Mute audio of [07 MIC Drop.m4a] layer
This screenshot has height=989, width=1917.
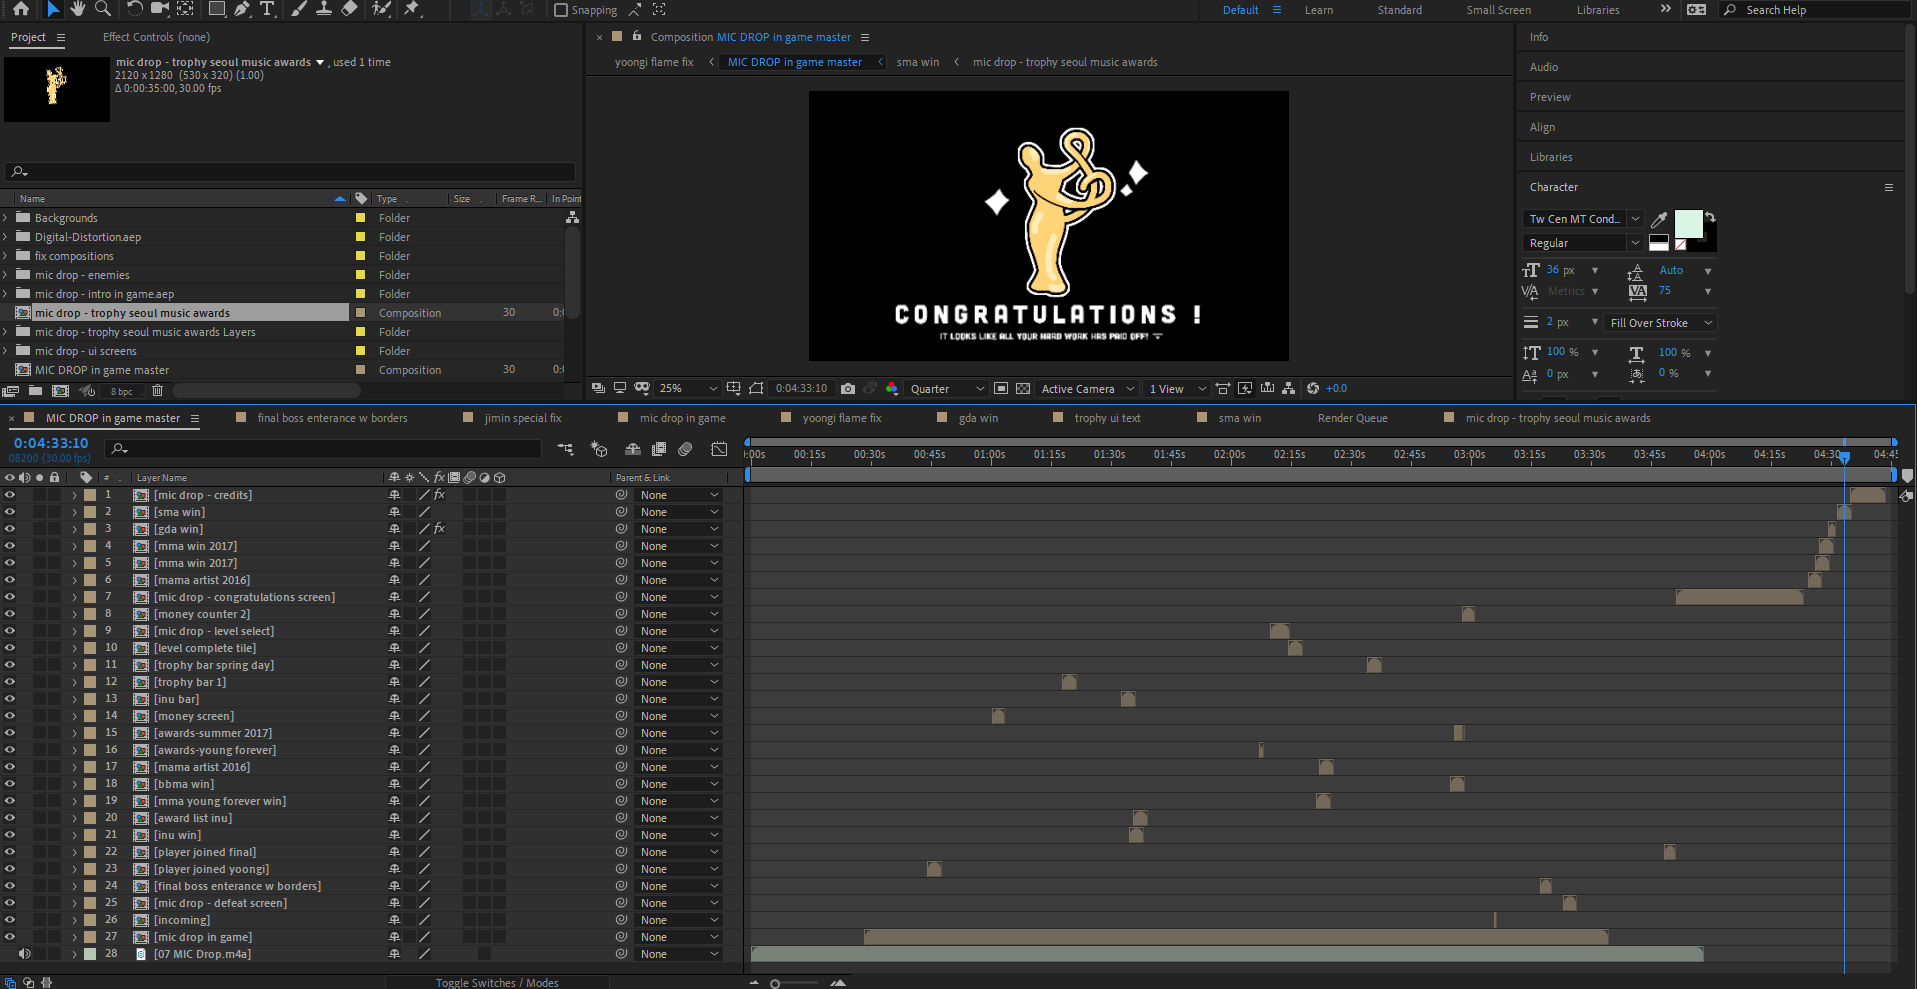tap(24, 954)
